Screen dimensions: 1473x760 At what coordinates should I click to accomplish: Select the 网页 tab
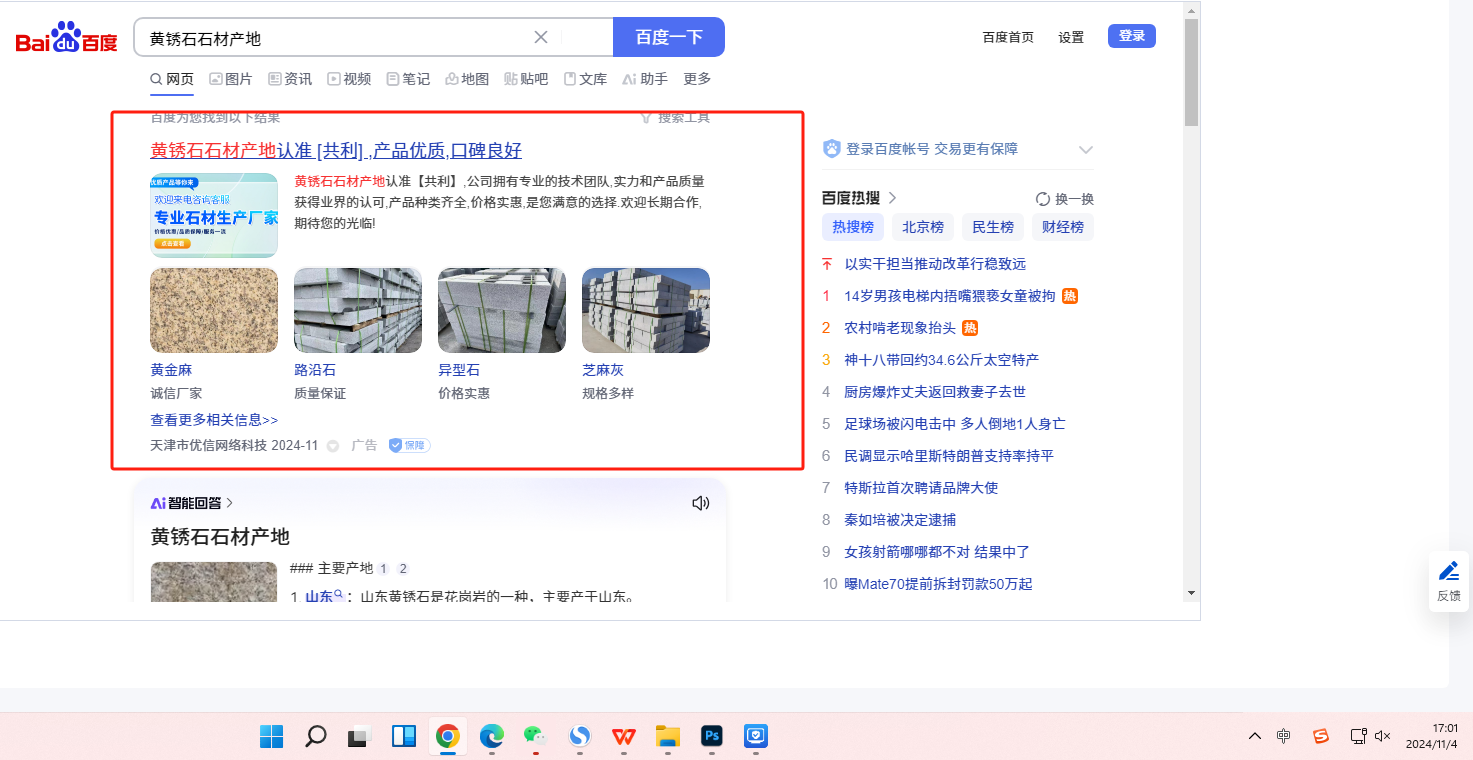172,79
